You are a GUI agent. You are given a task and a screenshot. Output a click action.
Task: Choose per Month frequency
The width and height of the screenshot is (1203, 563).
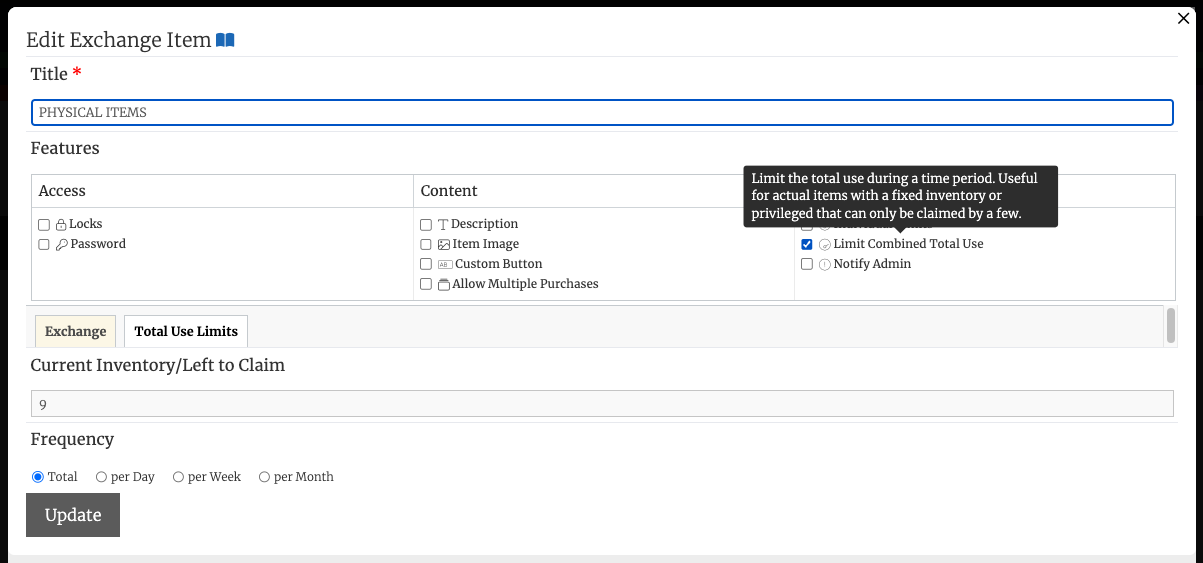pyautogui.click(x=265, y=477)
